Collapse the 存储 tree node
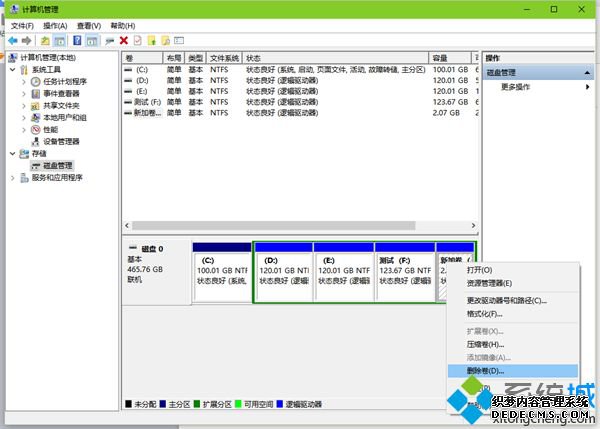The width and height of the screenshot is (600, 429). click(x=13, y=153)
